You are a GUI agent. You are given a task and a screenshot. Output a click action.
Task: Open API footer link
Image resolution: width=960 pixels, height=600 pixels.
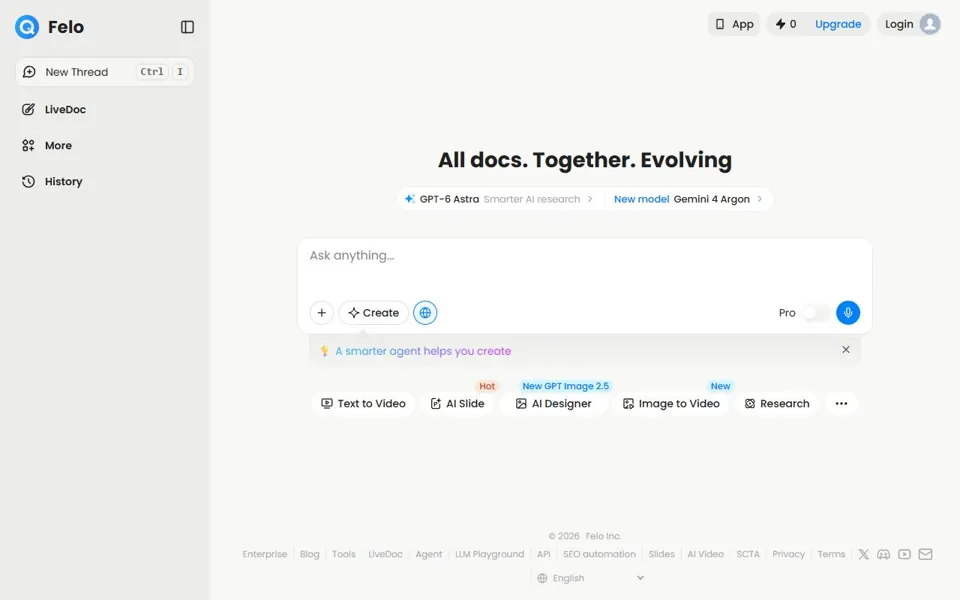point(544,554)
